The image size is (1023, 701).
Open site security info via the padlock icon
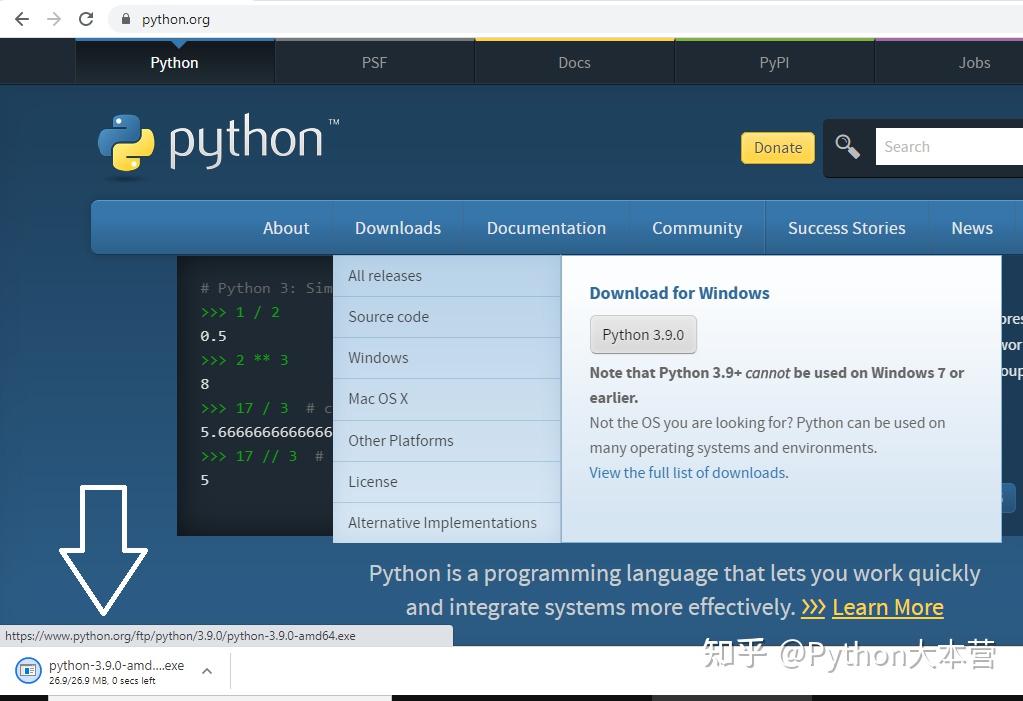point(124,19)
